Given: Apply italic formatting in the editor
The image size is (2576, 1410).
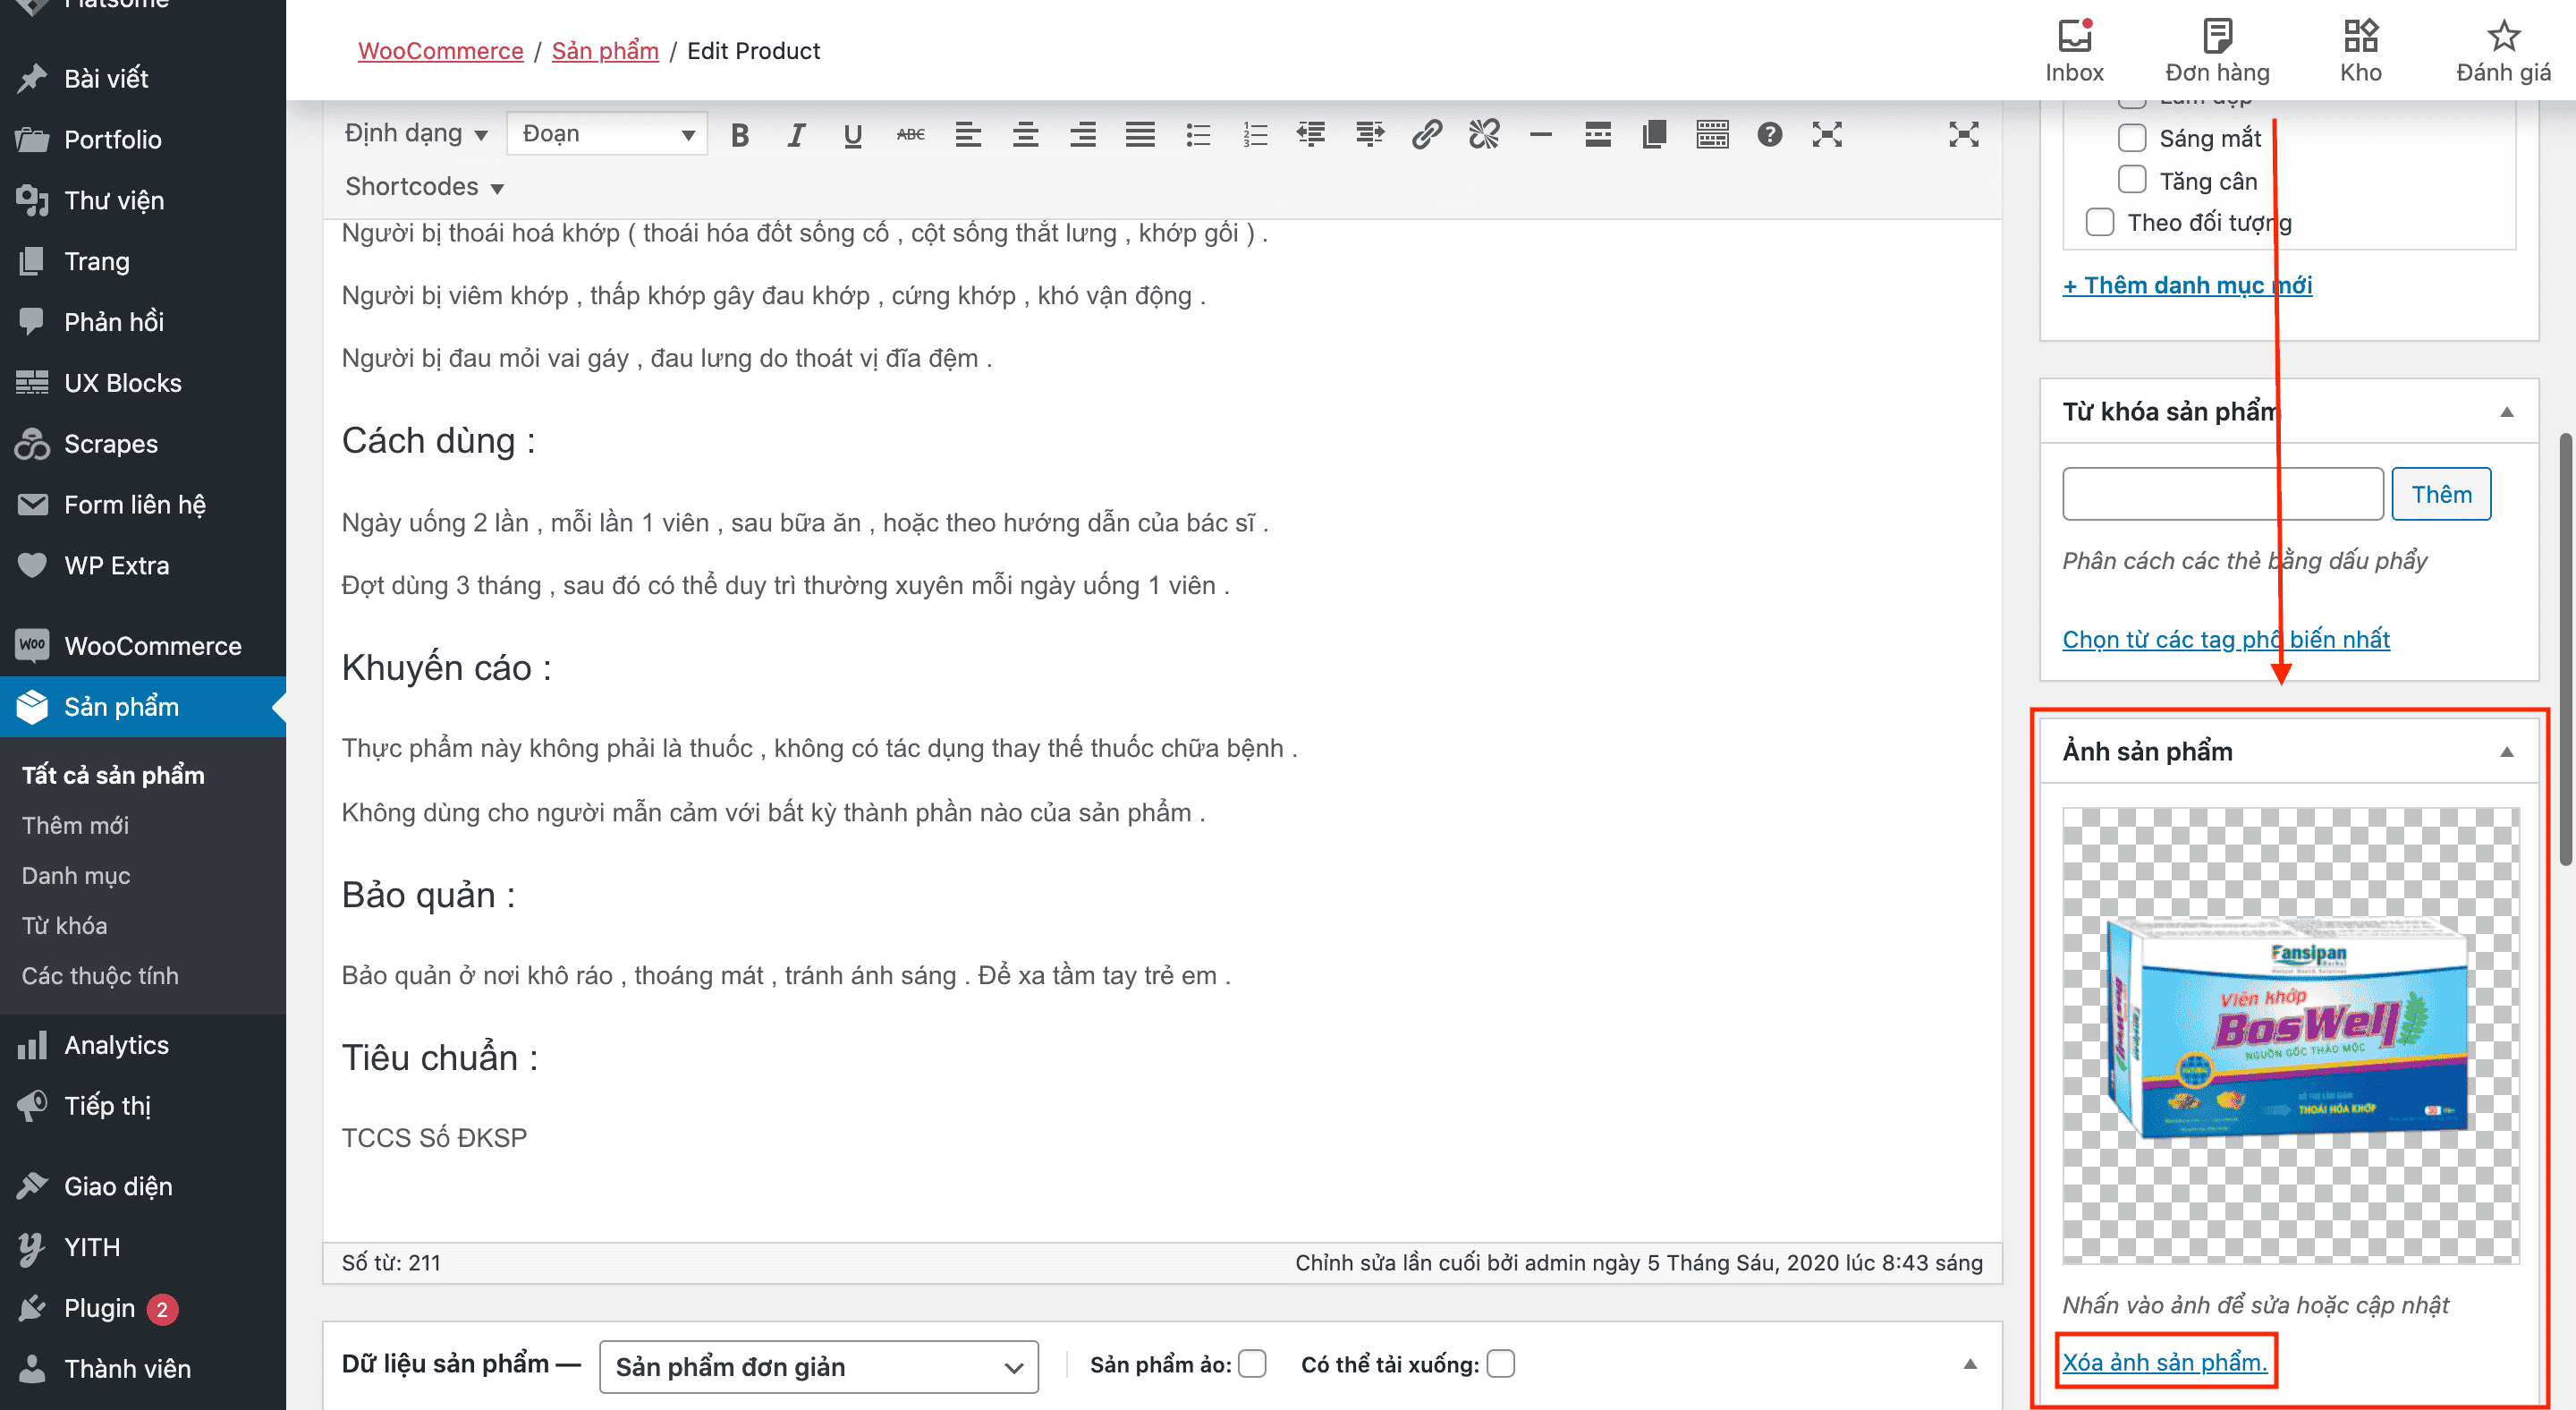Looking at the screenshot, I should 796,135.
